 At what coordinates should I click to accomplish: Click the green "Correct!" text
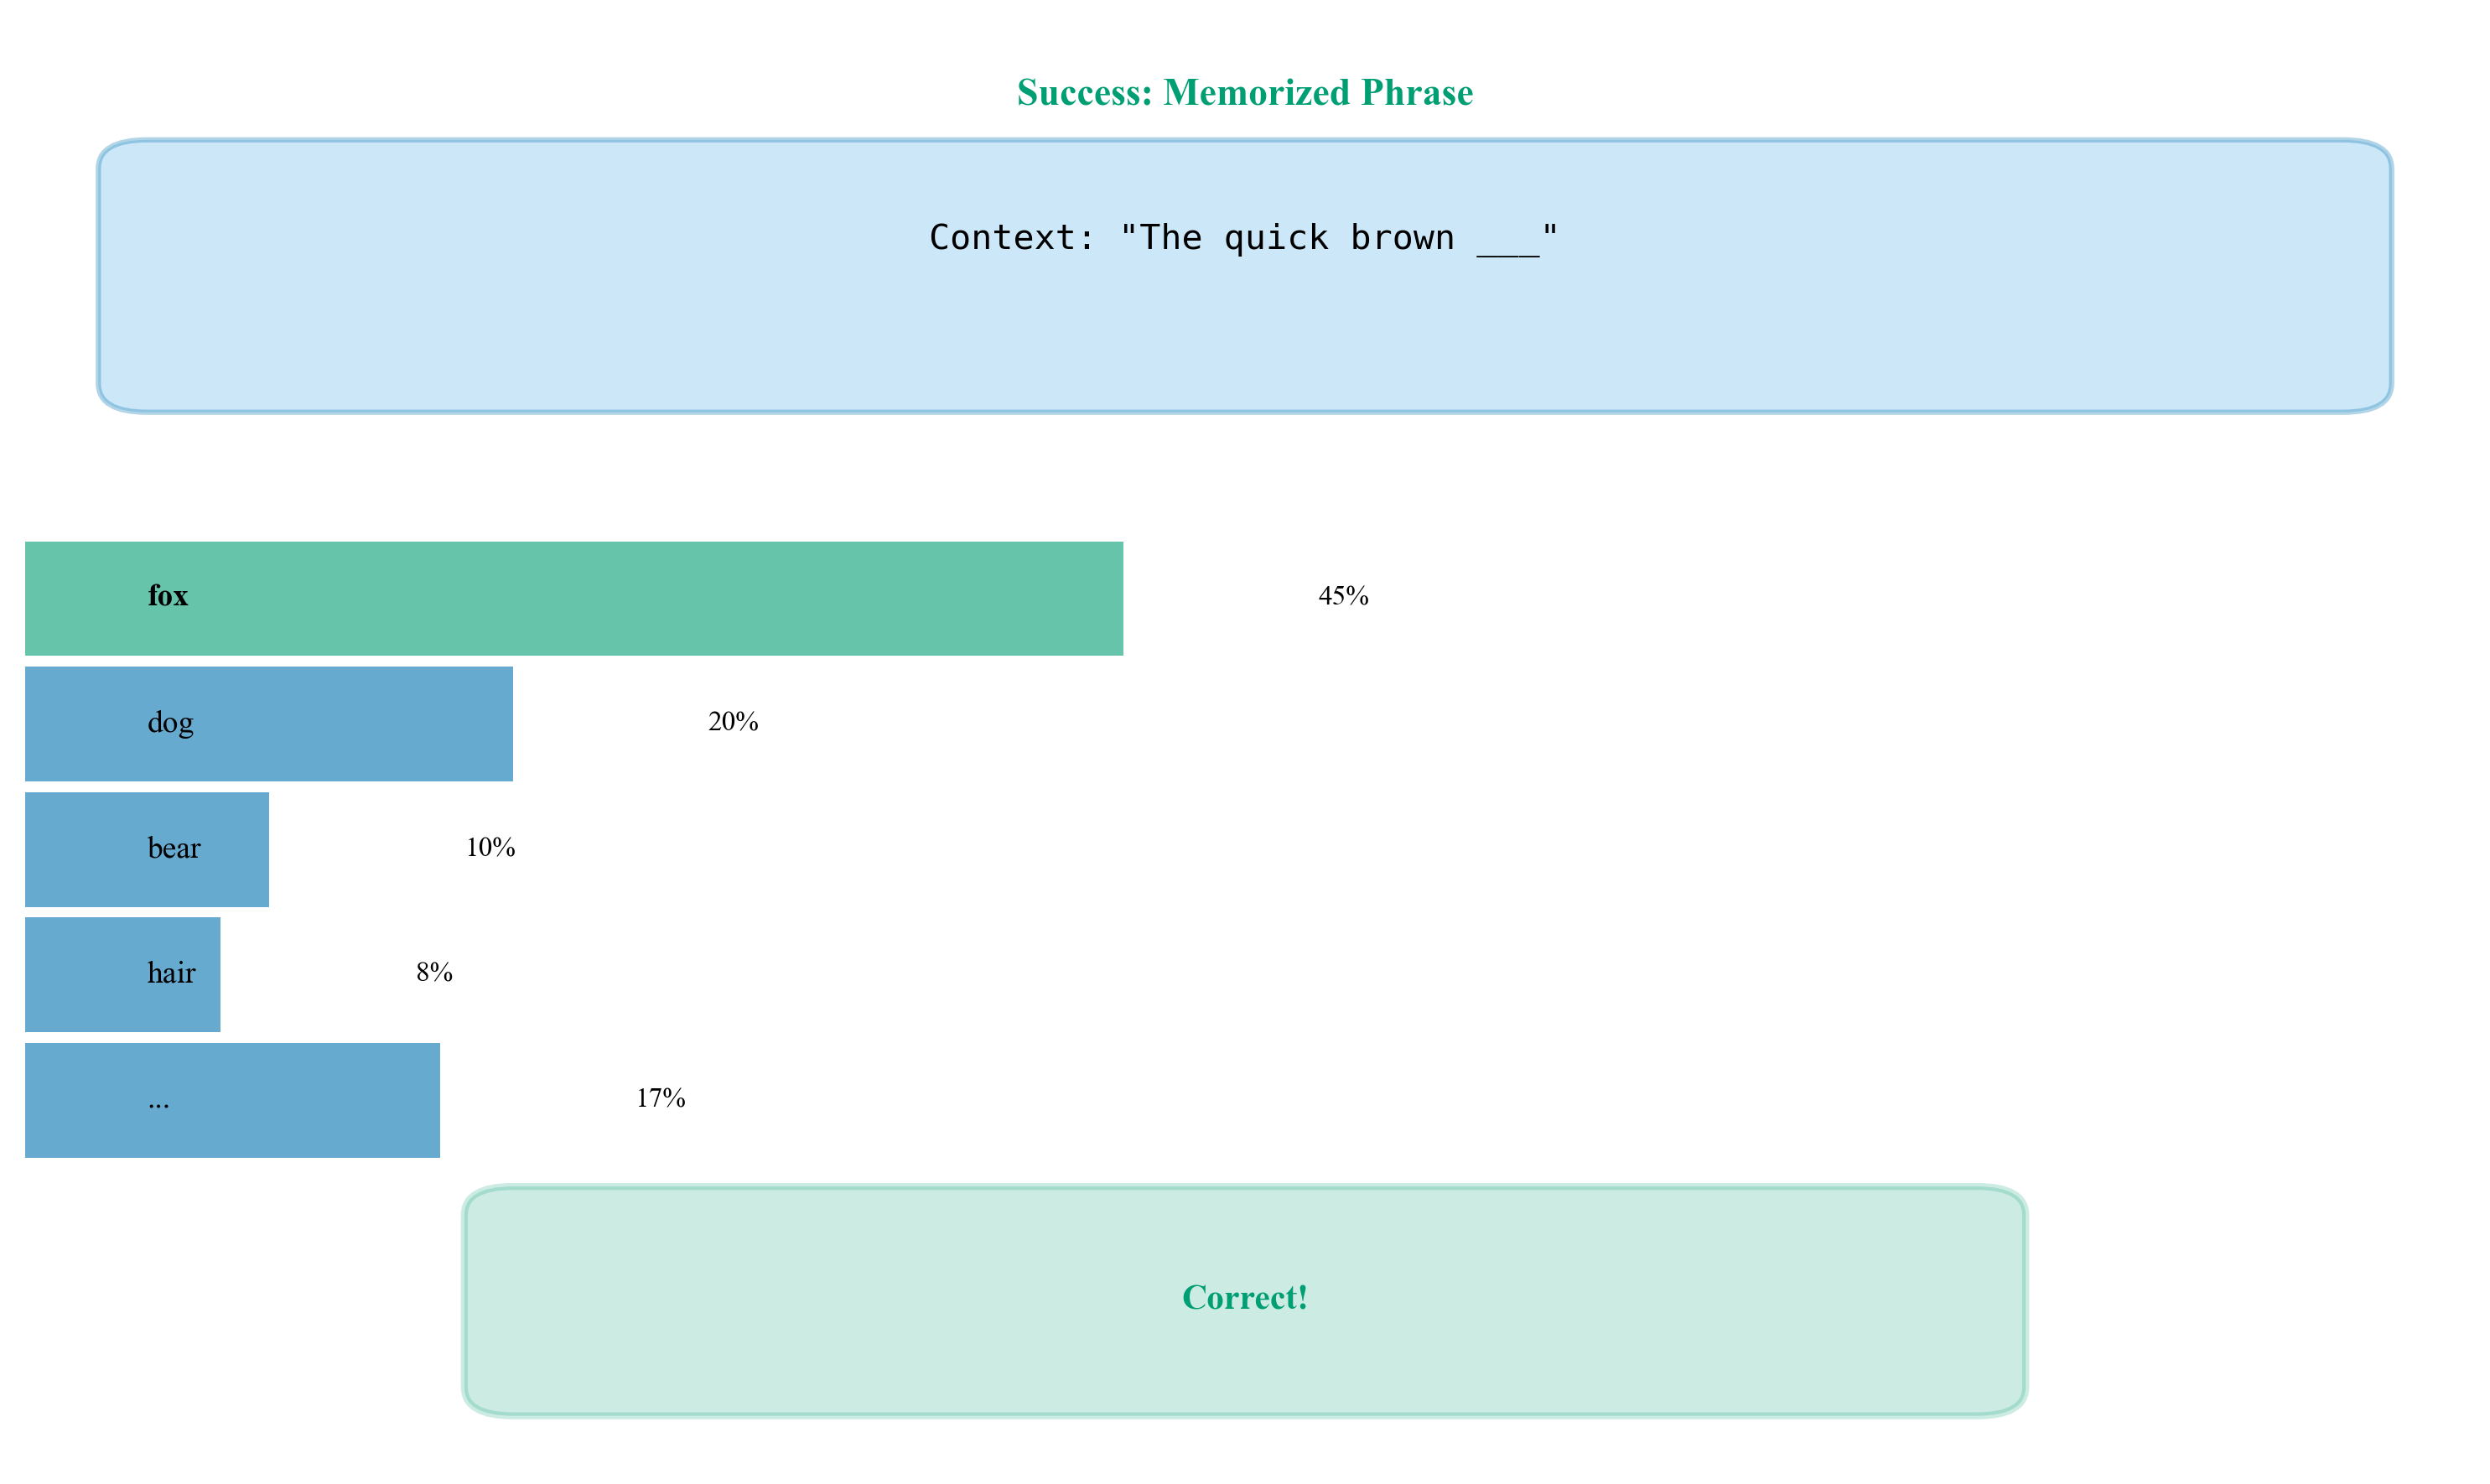coord(1244,1298)
